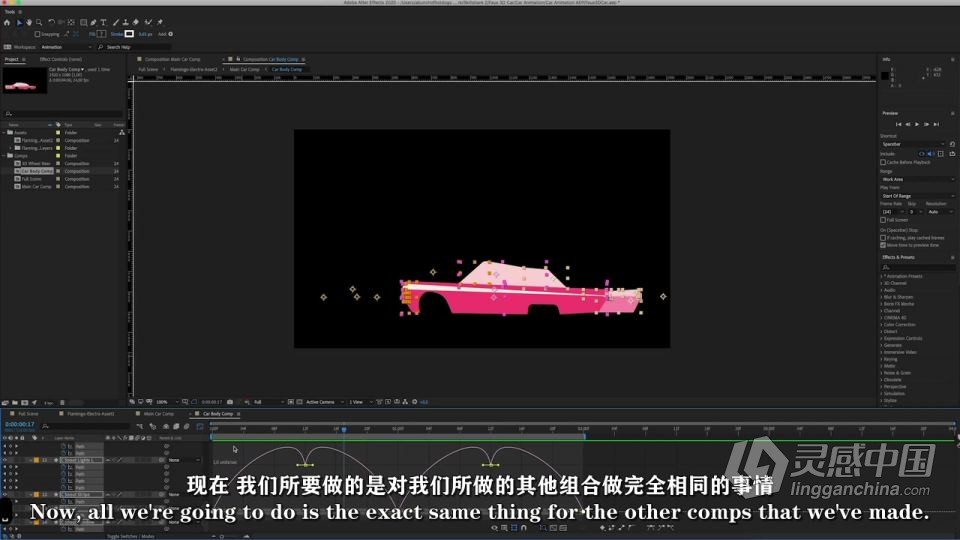
Task: Select the Pan Behind anchor point tool
Action: coord(71,22)
